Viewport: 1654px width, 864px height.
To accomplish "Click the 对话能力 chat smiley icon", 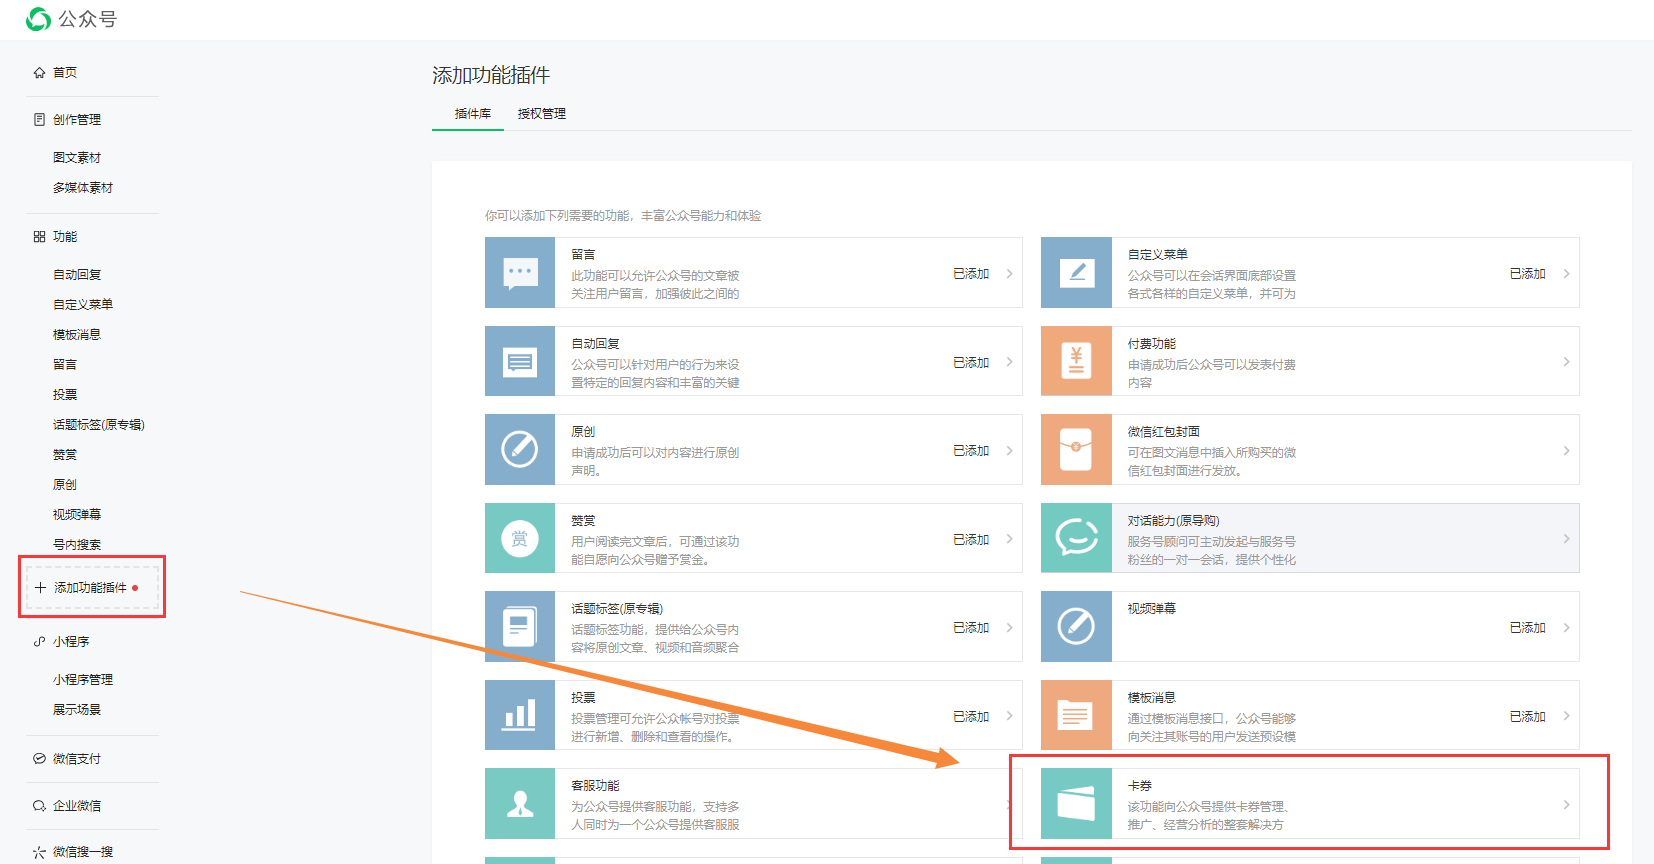I will pyautogui.click(x=1076, y=538).
